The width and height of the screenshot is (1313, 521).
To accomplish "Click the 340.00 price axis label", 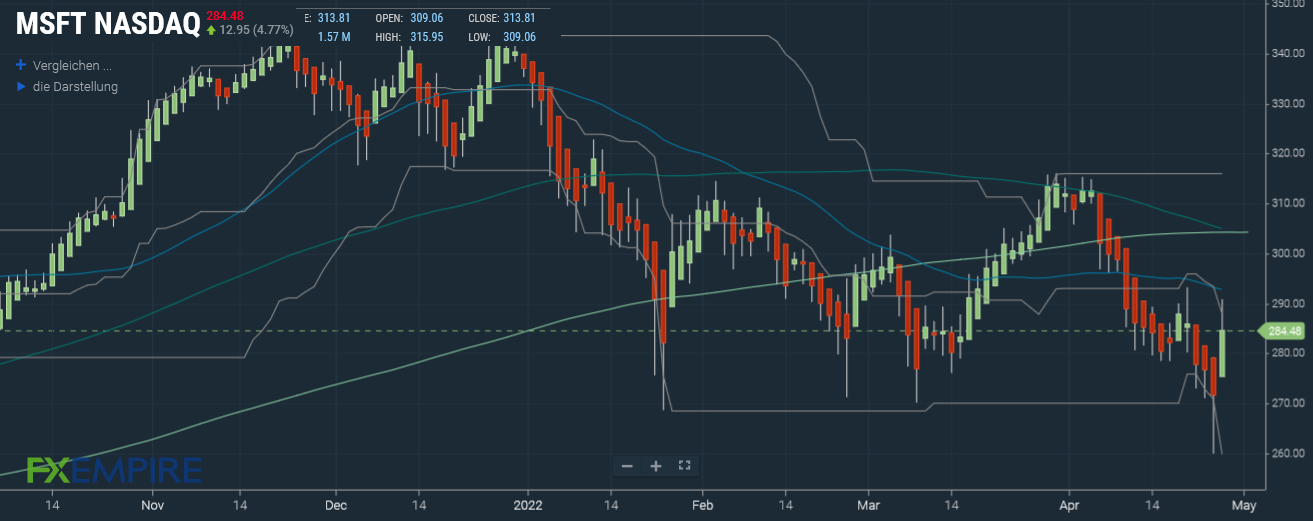I will point(1286,53).
